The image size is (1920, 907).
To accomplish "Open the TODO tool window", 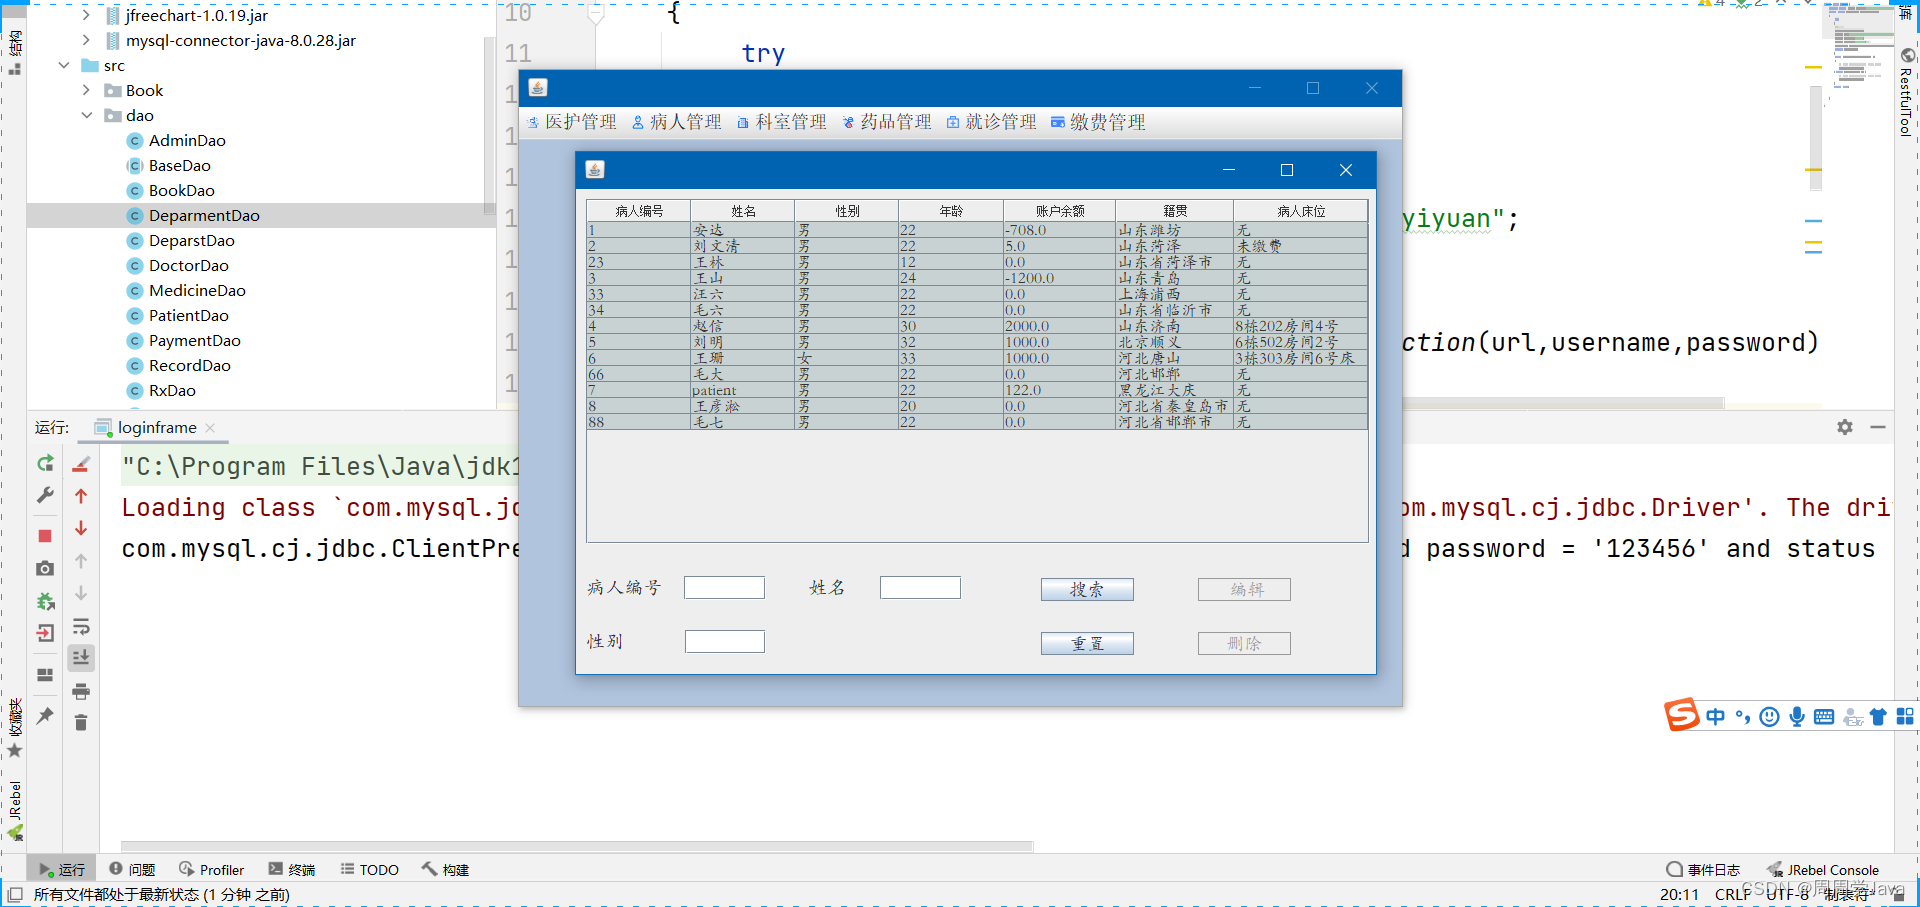I will click(x=369, y=869).
